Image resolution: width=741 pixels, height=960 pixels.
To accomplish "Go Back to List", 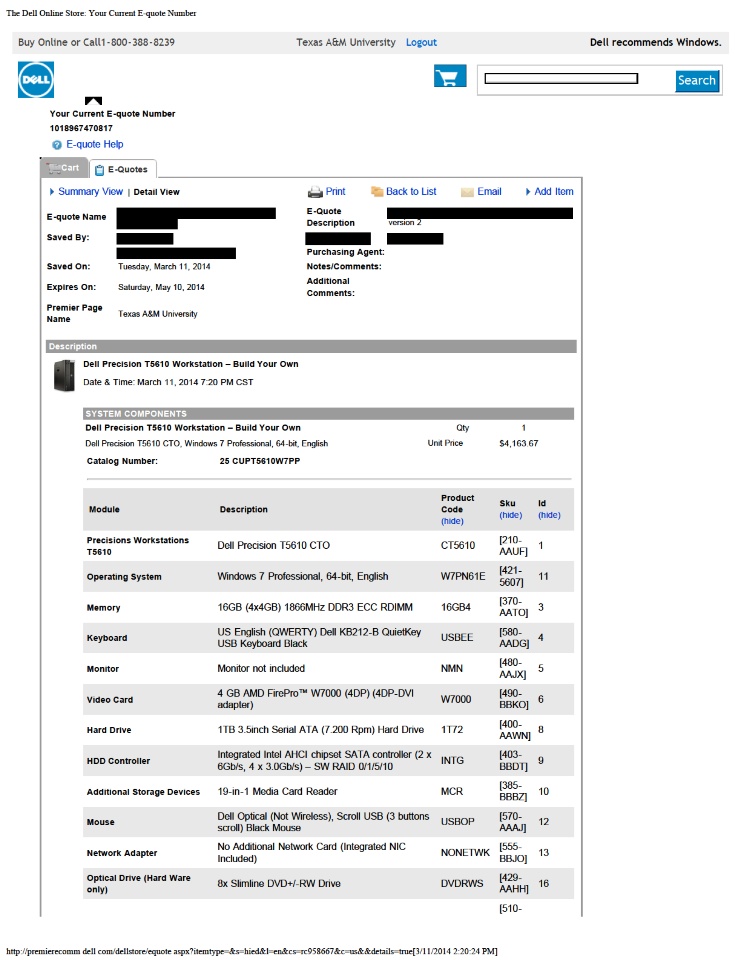I will (411, 192).
